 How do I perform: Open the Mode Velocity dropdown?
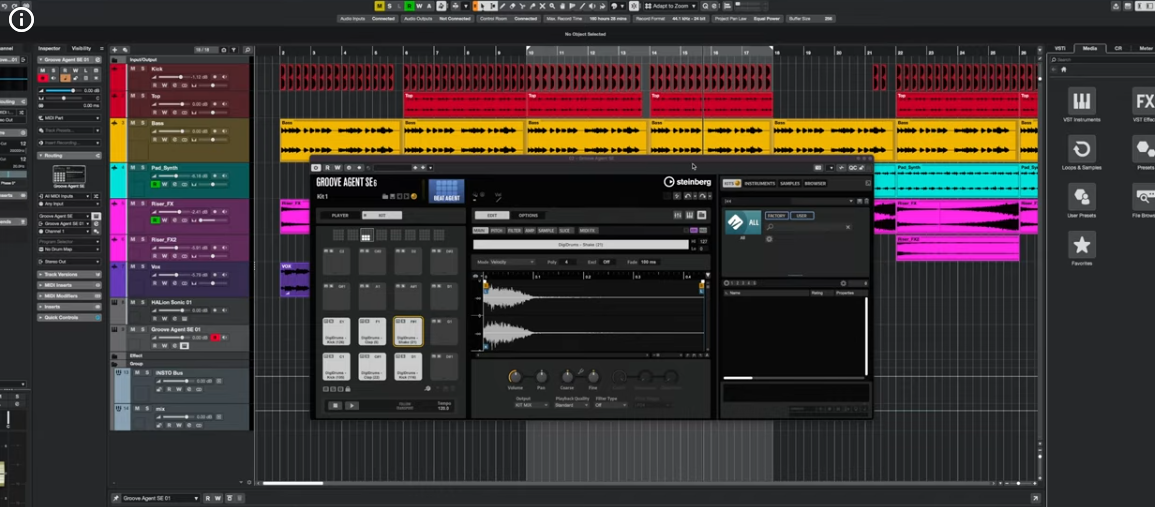click(510, 262)
